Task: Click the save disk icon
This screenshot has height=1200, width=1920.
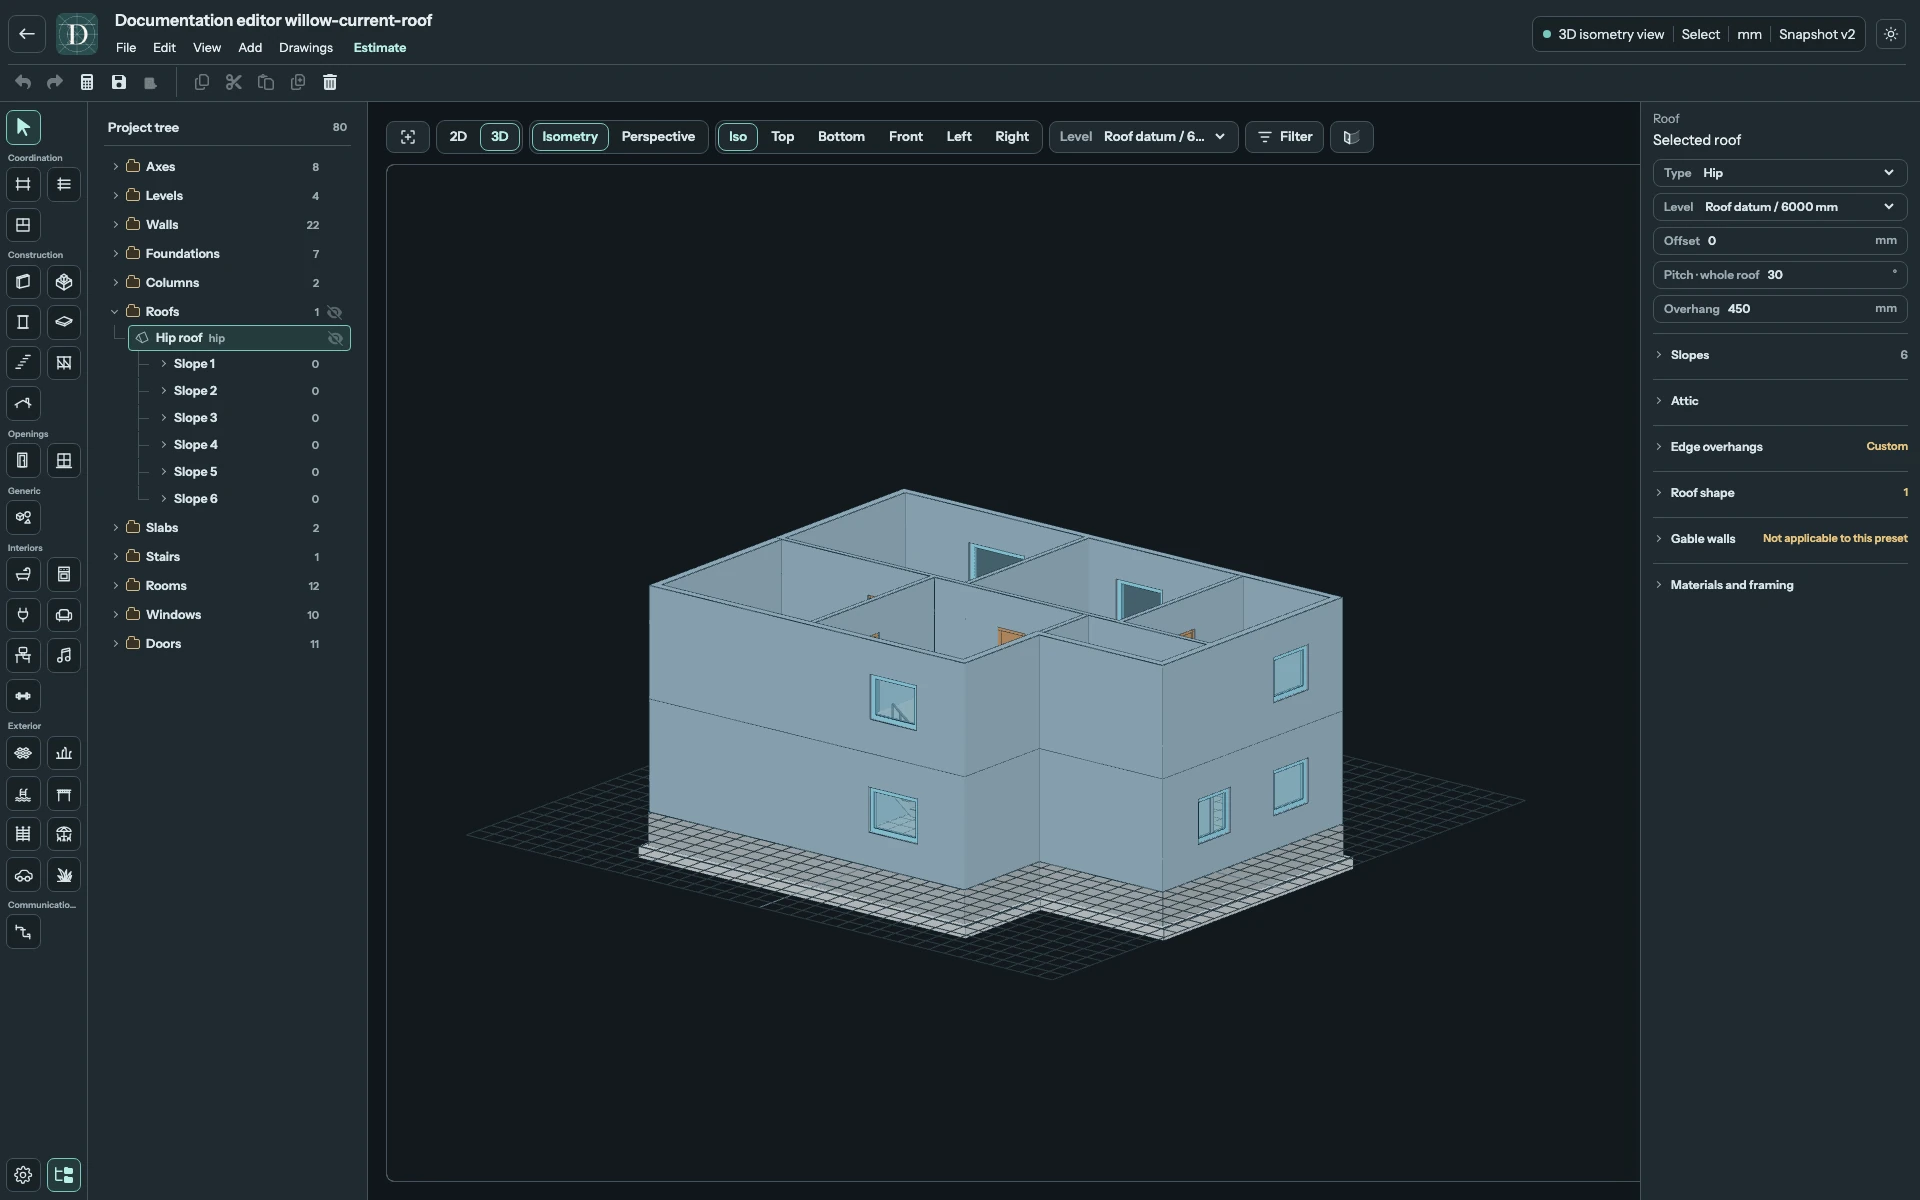Action: coord(119,82)
